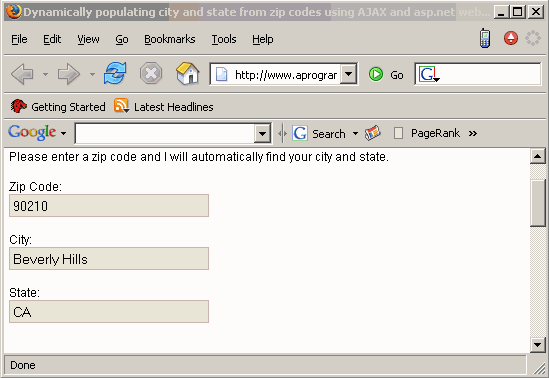The image size is (549, 378).
Task: Click the Go button label
Action: [x=397, y=75]
